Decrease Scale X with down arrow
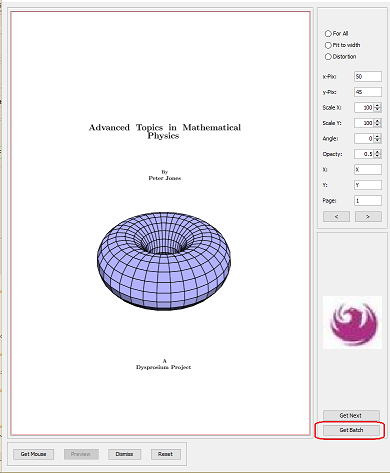 [377, 110]
